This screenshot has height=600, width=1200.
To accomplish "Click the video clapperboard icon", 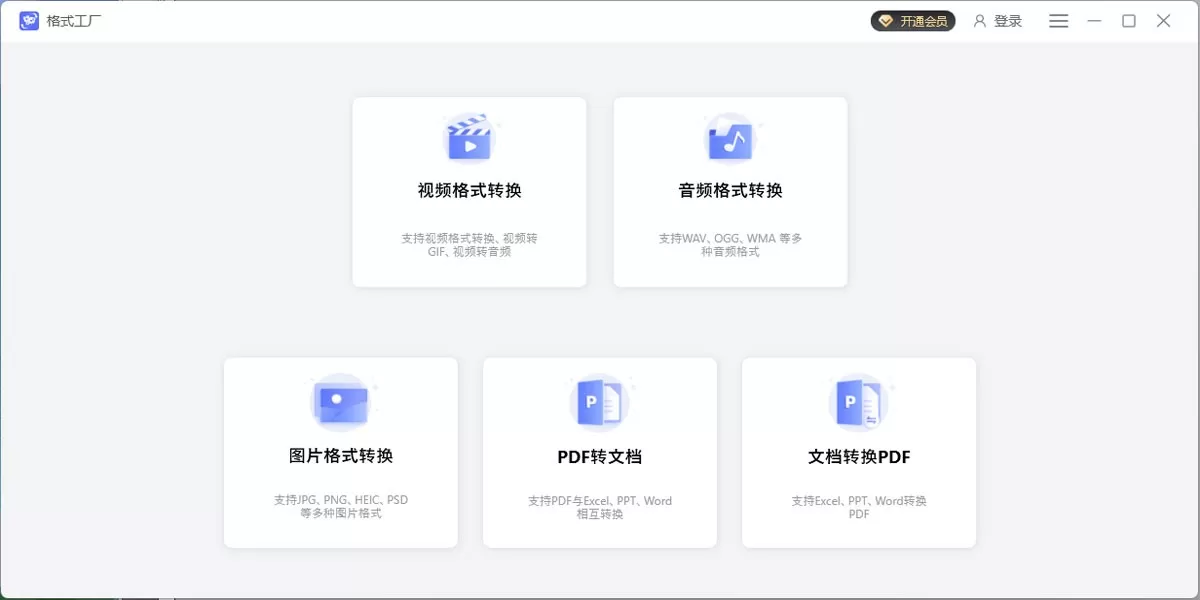I will pos(469,138).
